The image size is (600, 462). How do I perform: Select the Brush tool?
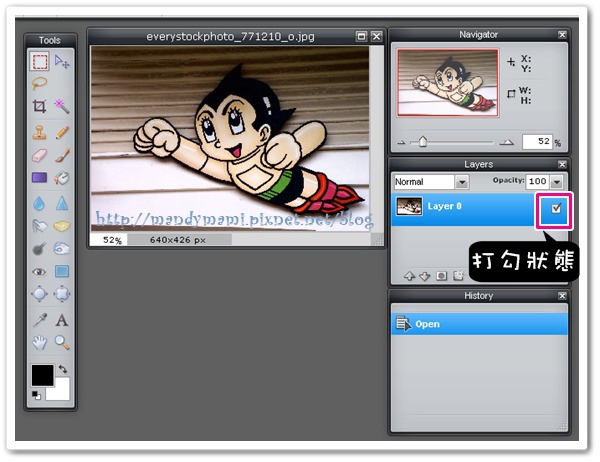point(62,155)
